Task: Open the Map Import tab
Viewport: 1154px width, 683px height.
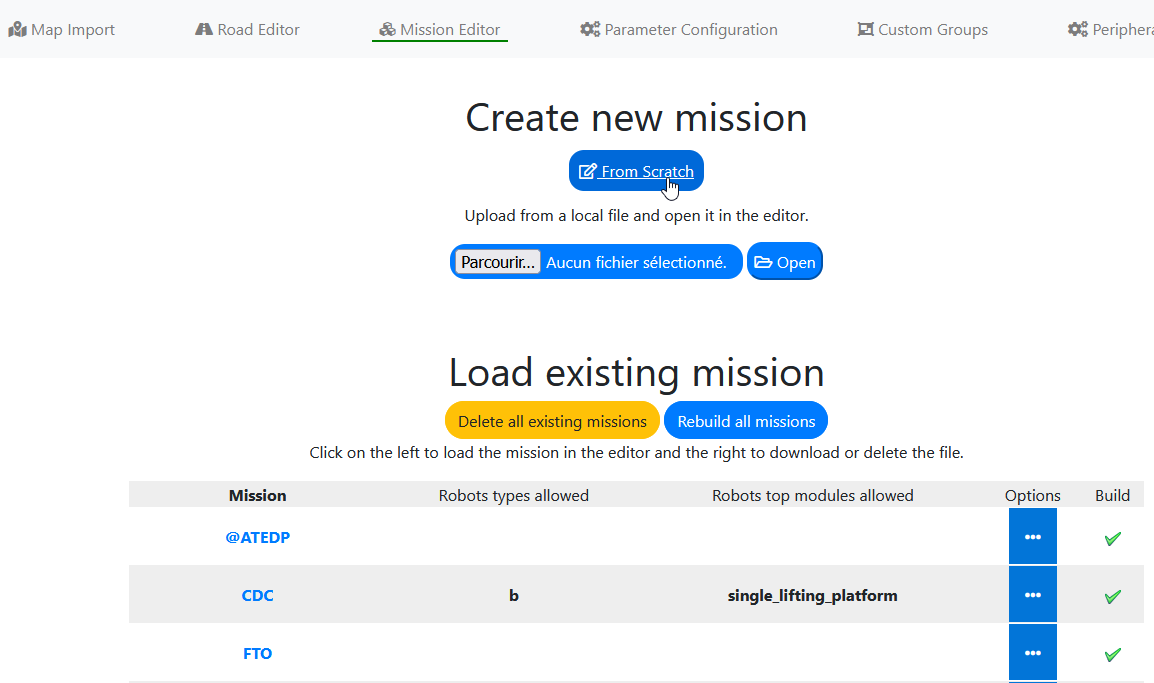Action: point(62,30)
